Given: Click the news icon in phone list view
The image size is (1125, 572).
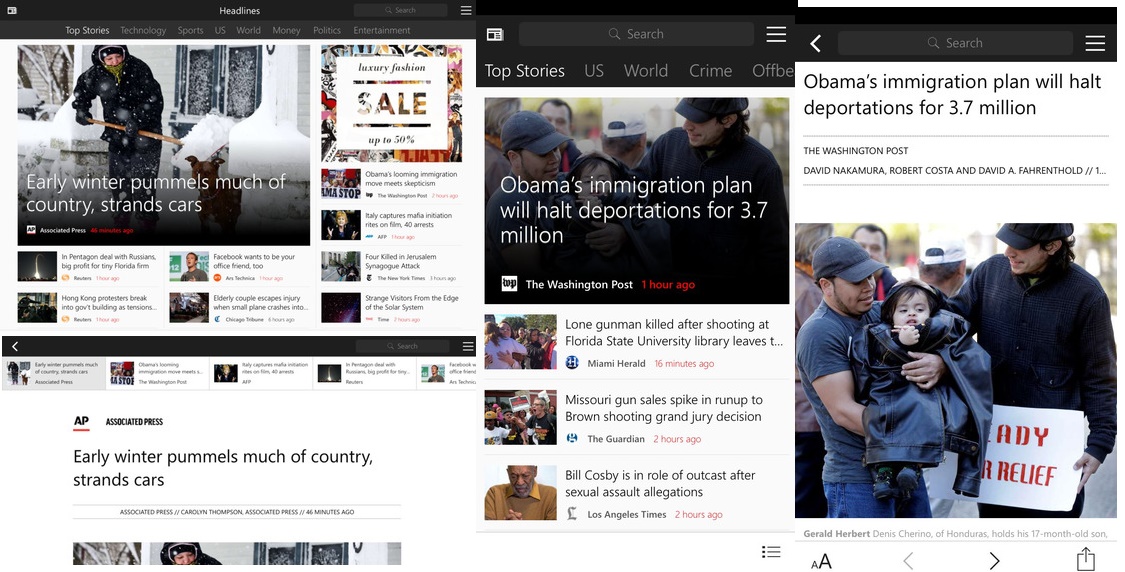Looking at the screenshot, I should point(494,34).
